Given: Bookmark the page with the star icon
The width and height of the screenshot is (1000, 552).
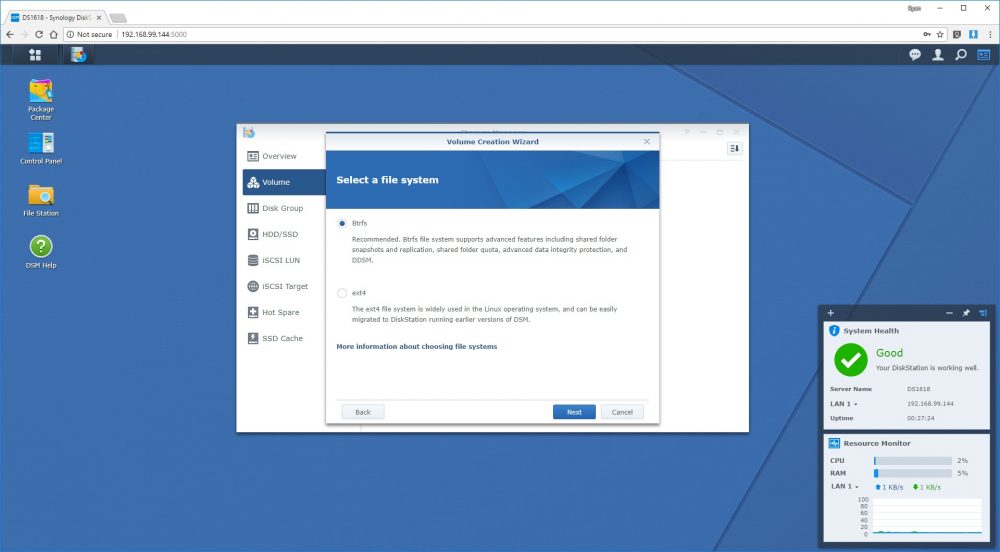Looking at the screenshot, I should [x=940, y=34].
